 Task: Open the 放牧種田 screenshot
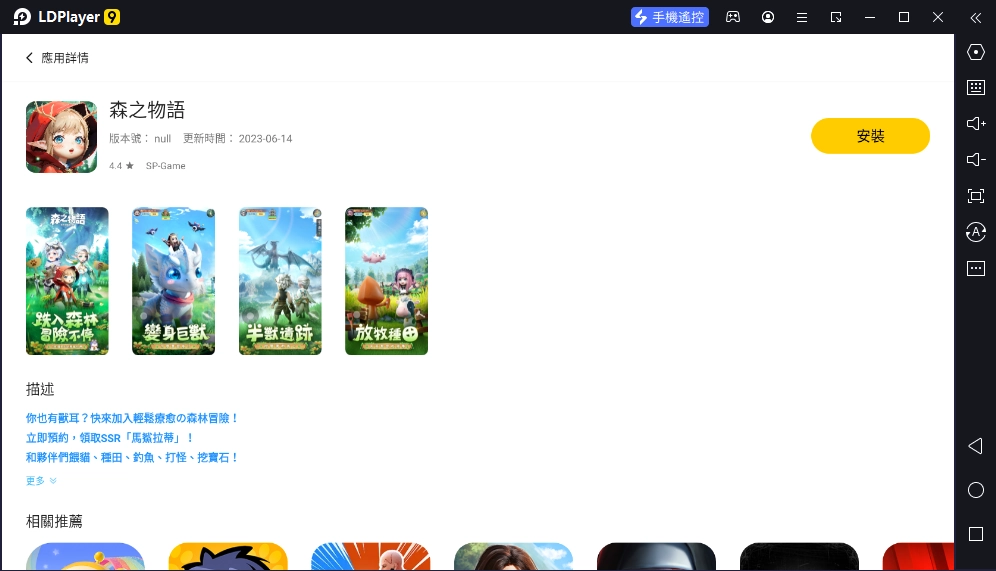pyautogui.click(x=386, y=281)
